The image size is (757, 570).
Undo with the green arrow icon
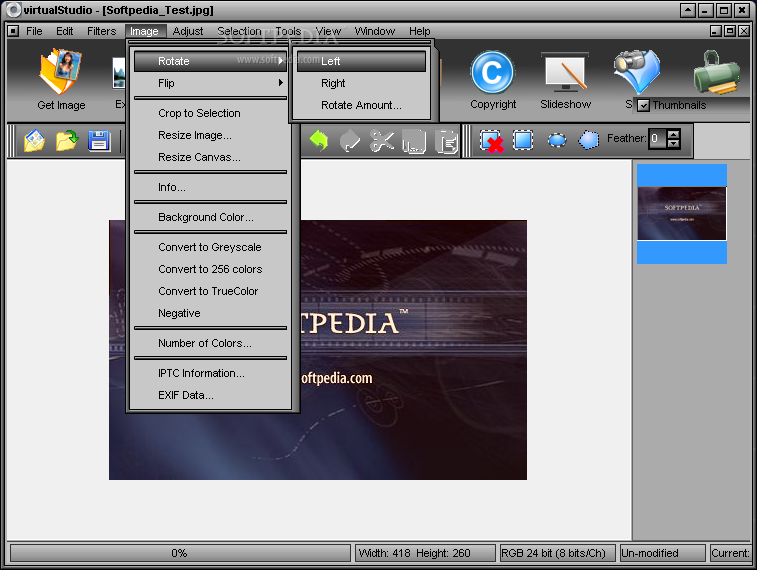319,141
